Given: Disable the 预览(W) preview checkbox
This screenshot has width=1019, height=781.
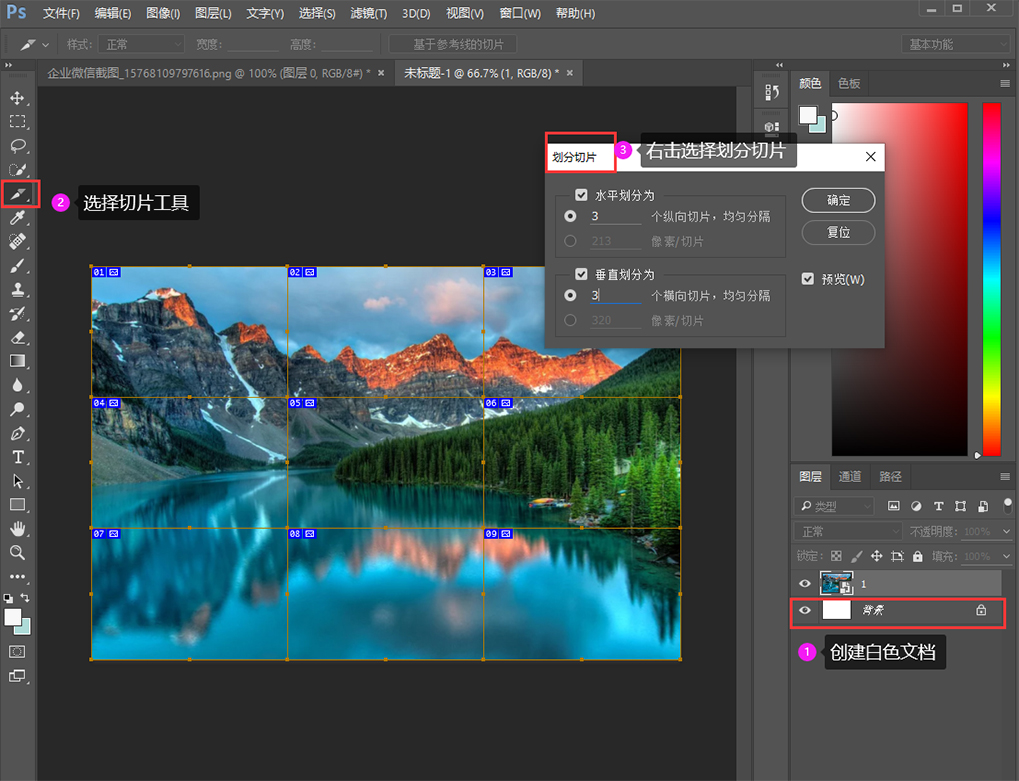Looking at the screenshot, I should pos(808,279).
